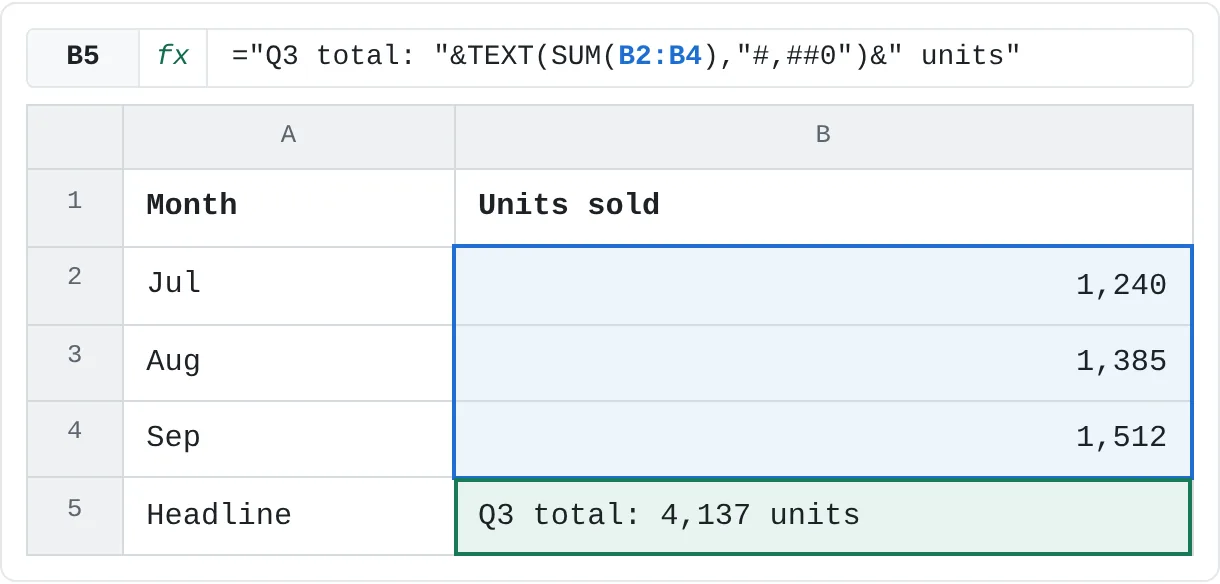Select the cell containing "Jul"

(x=289, y=286)
